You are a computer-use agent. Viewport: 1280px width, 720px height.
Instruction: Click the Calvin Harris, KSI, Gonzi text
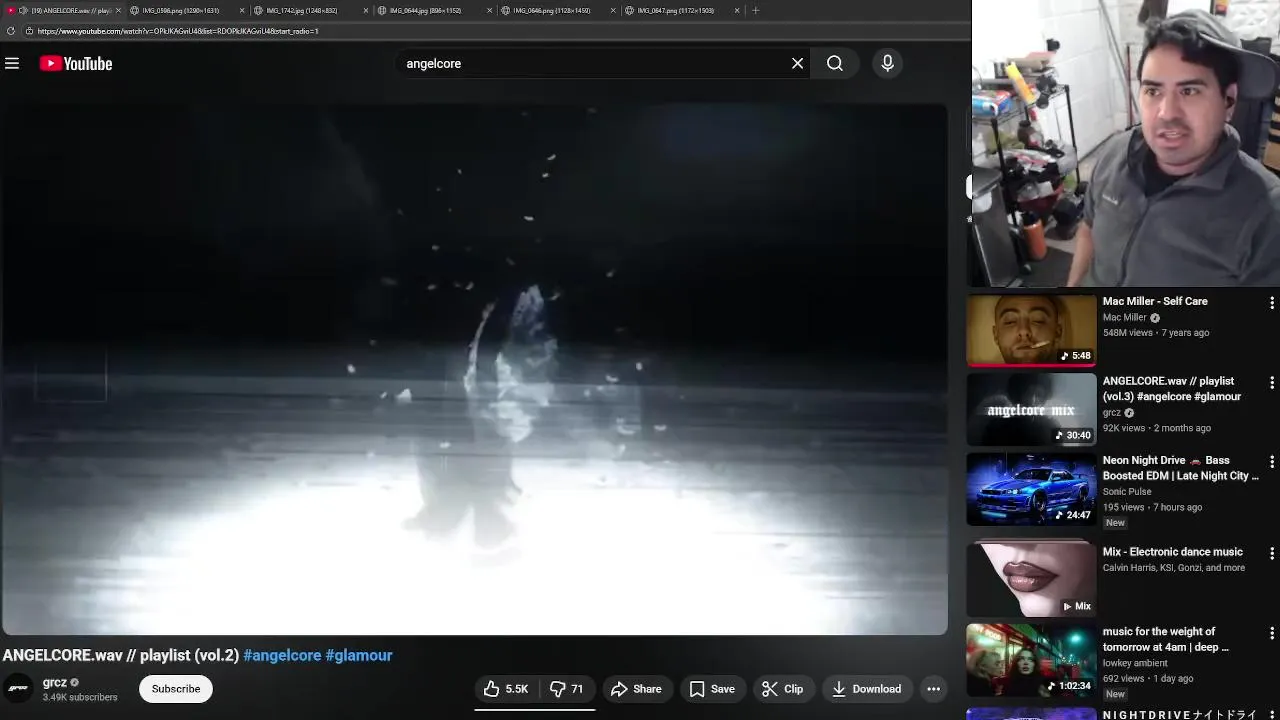[x=1174, y=568]
